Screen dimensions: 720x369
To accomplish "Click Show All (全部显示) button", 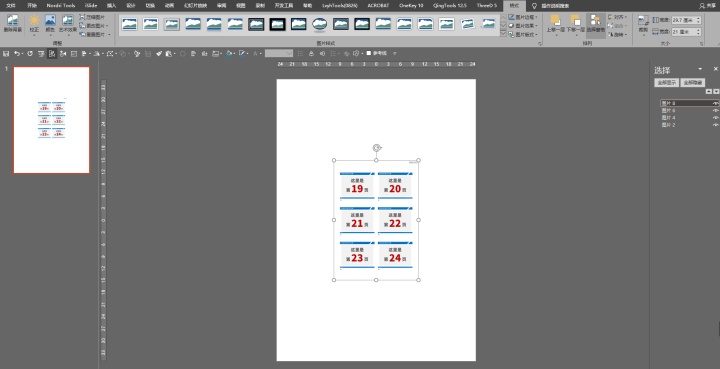I will pyautogui.click(x=666, y=83).
